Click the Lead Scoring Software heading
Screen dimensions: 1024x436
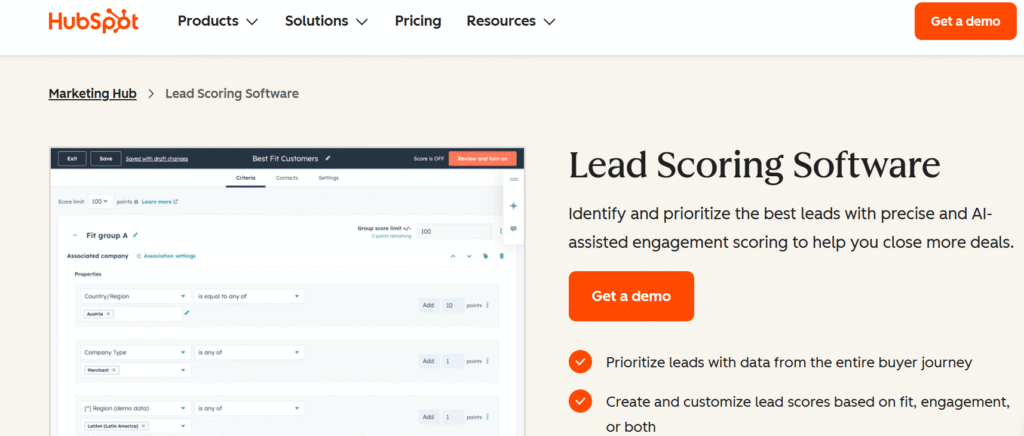pos(754,166)
